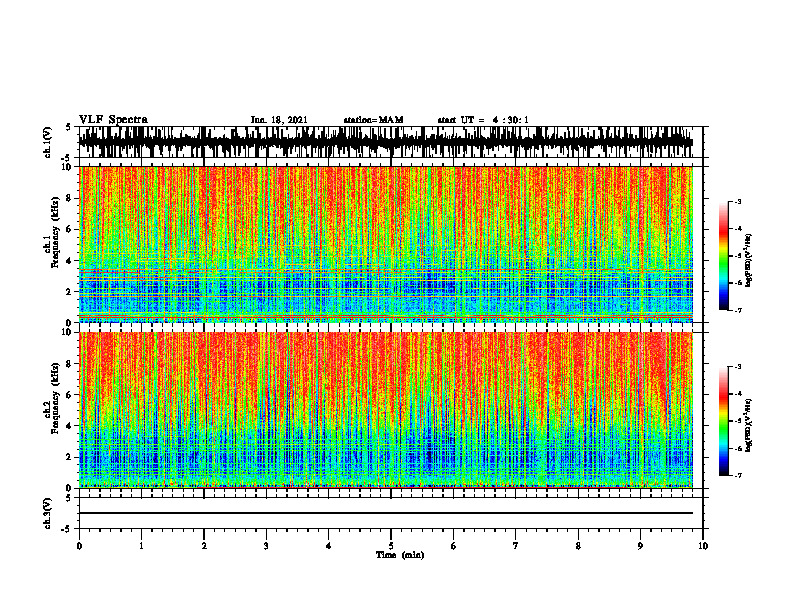Click time axis tick label "5"
This screenshot has height=612, width=792.
[x=391, y=546]
